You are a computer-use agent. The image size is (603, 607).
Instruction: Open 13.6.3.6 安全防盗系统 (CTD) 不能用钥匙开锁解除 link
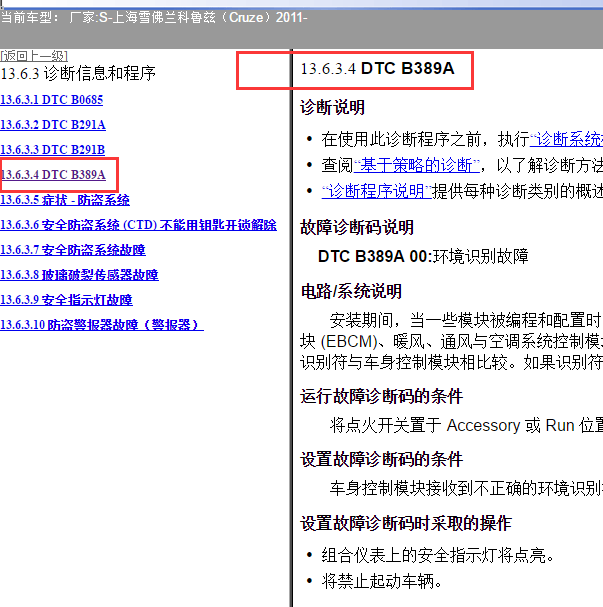[x=138, y=225]
